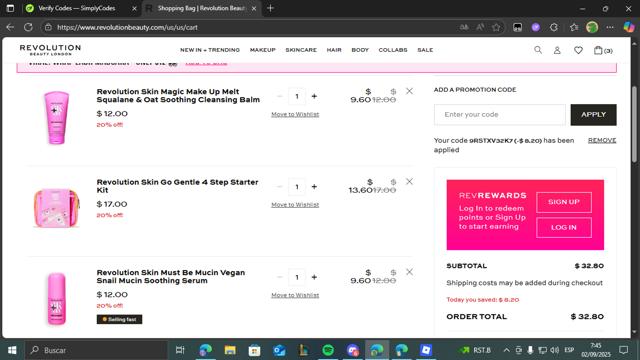Open Outlook from taskbar
Screen dimensions: 640x360
(x=279, y=350)
